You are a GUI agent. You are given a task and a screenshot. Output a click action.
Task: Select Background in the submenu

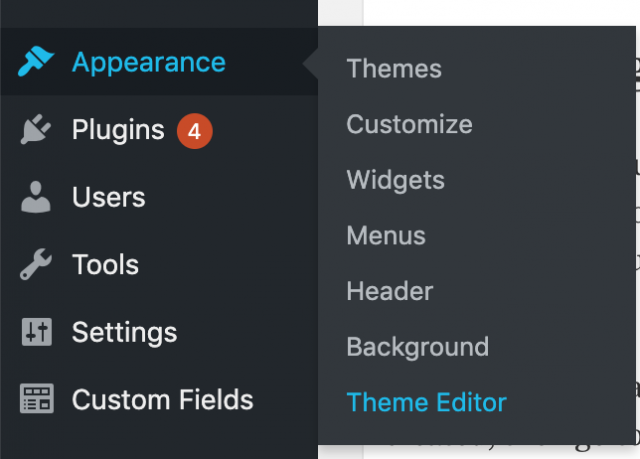click(x=417, y=347)
